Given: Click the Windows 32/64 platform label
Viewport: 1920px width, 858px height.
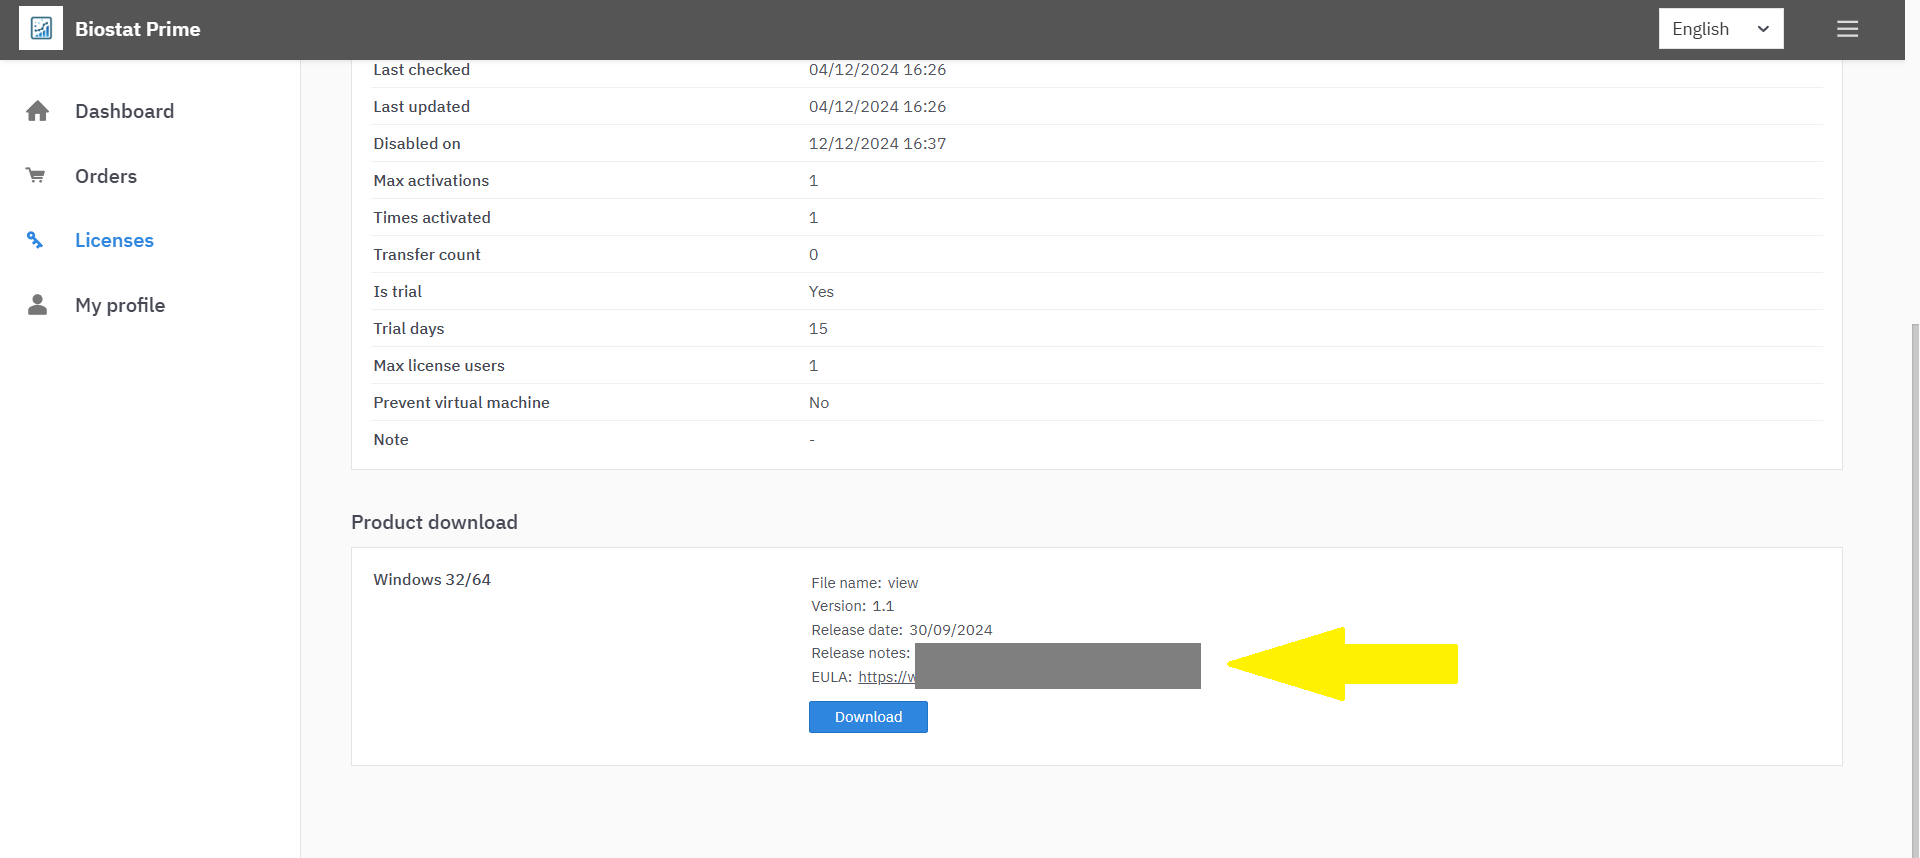Looking at the screenshot, I should coord(432,579).
